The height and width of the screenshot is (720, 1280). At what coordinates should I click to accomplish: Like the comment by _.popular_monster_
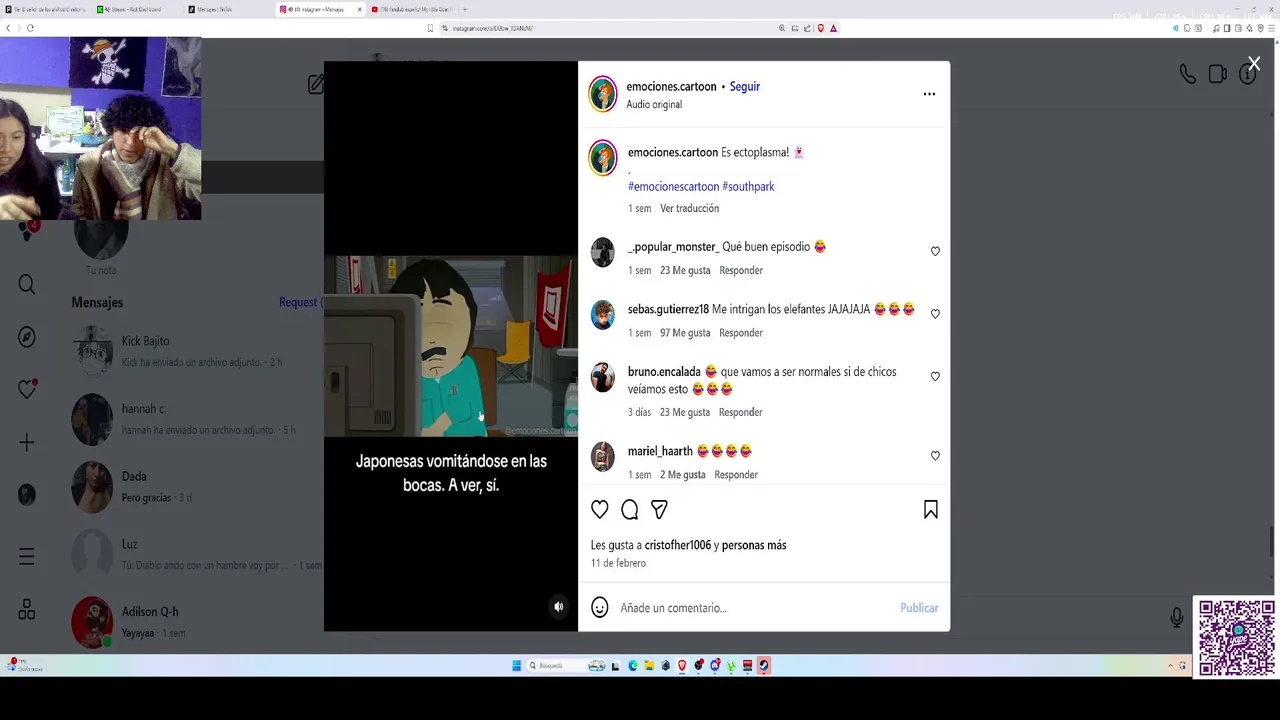pos(935,252)
